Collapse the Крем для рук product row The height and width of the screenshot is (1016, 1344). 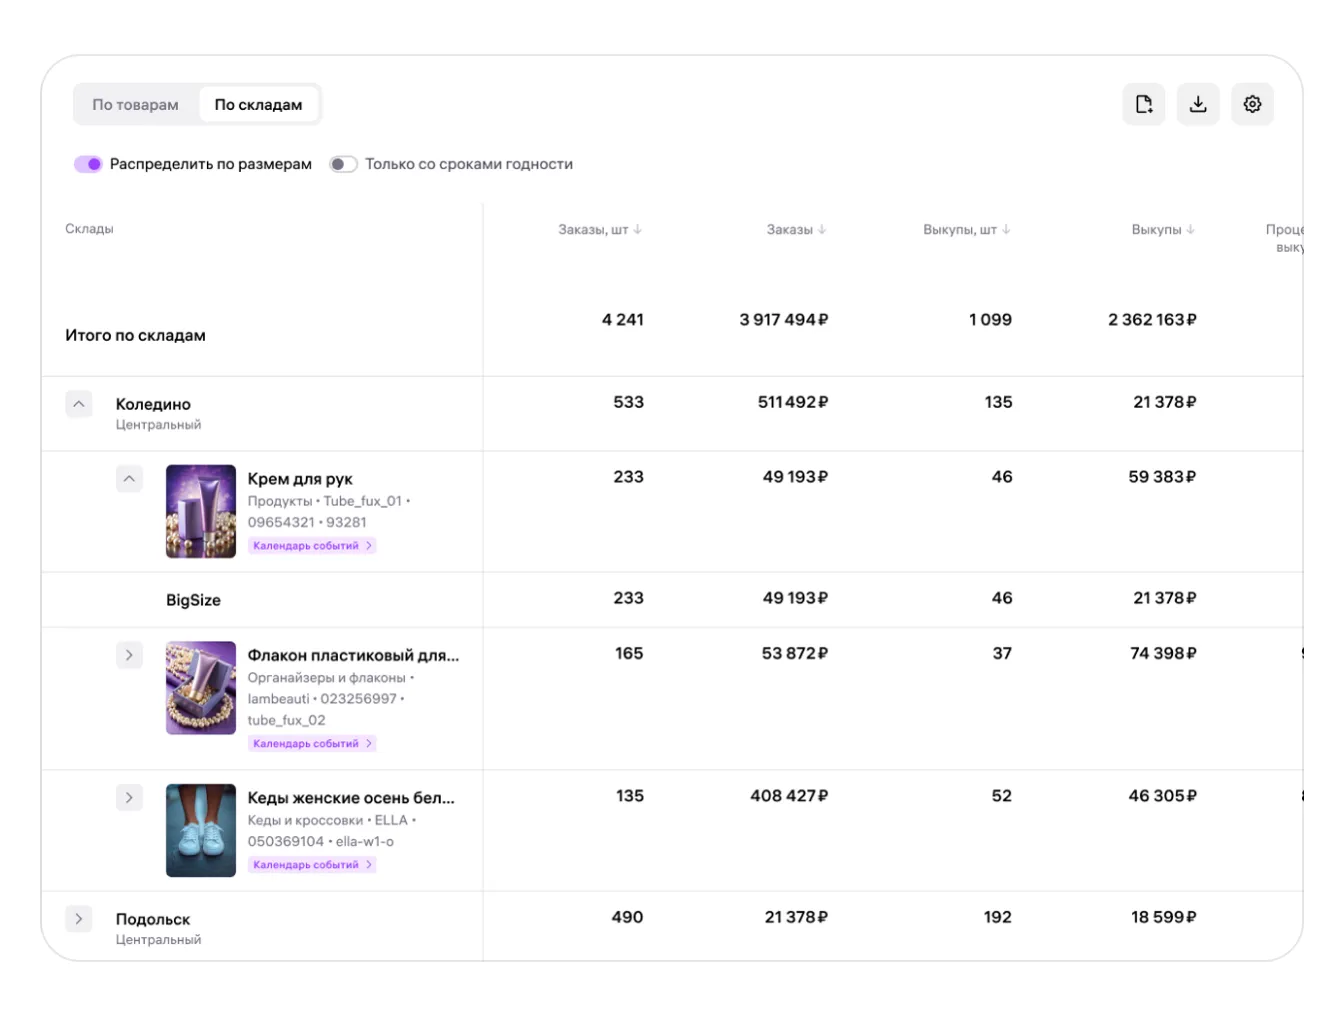[129, 479]
